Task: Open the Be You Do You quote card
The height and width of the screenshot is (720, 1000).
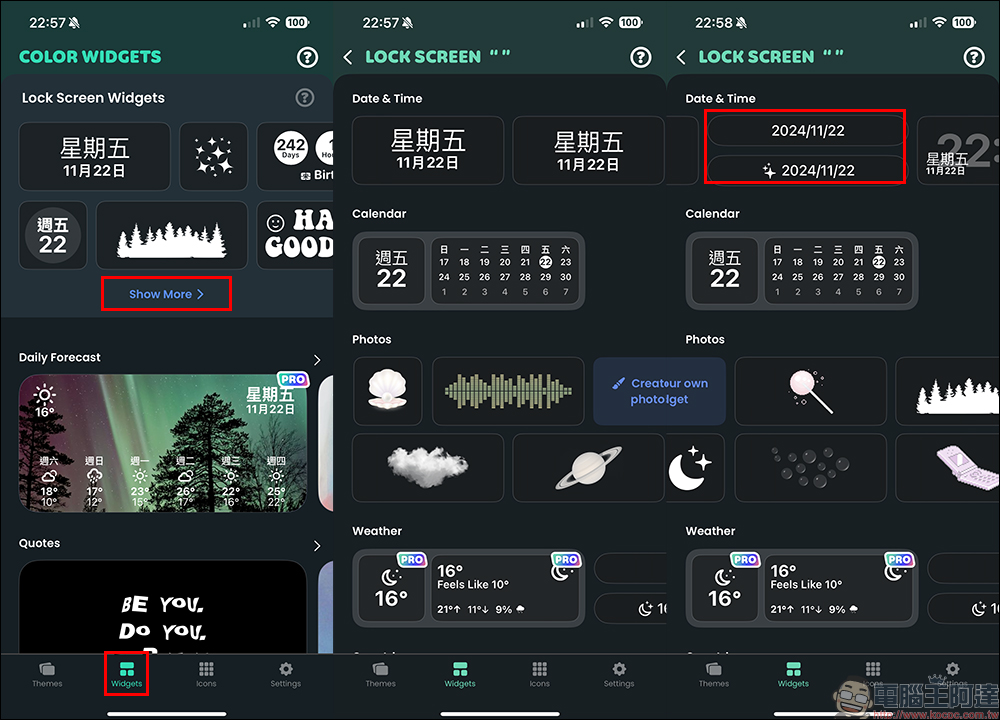Action: 163,607
